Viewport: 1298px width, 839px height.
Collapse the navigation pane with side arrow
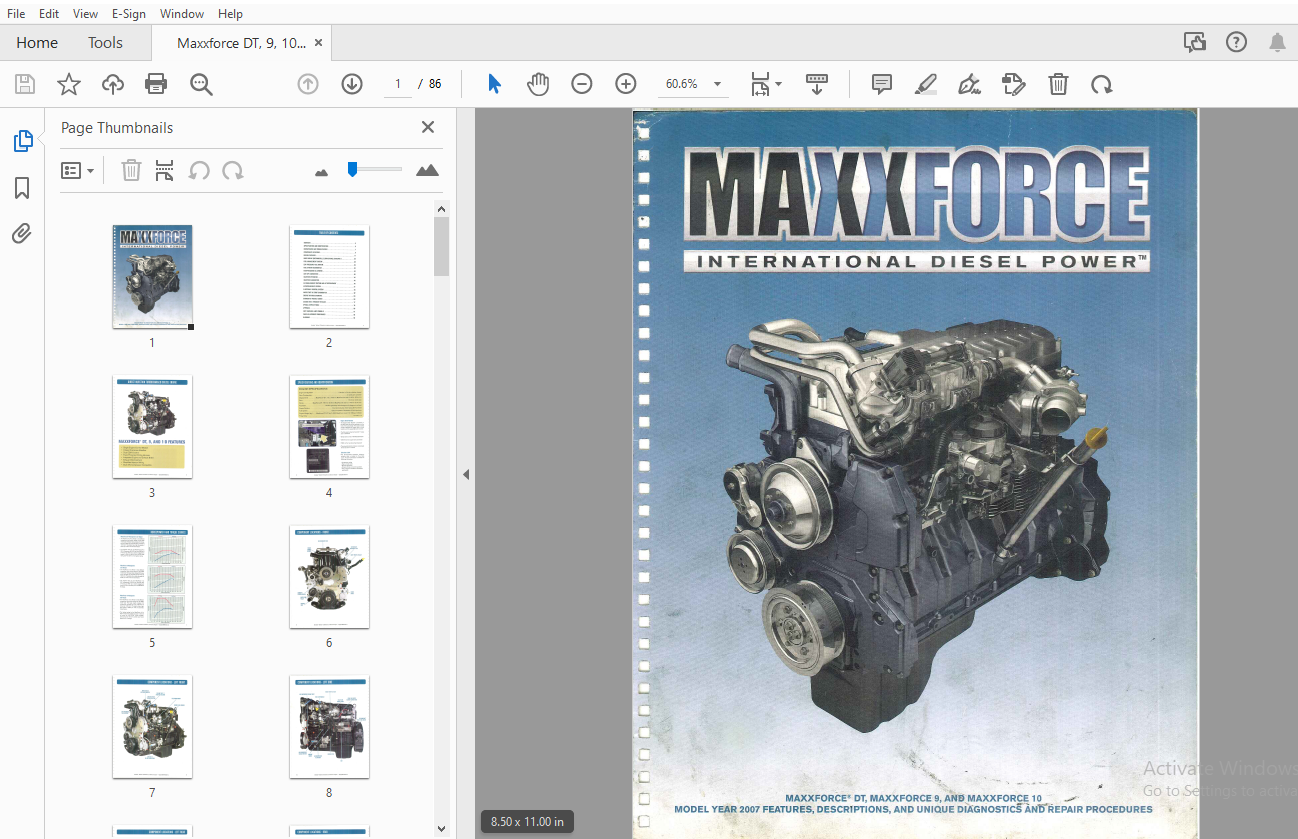pyautogui.click(x=465, y=475)
